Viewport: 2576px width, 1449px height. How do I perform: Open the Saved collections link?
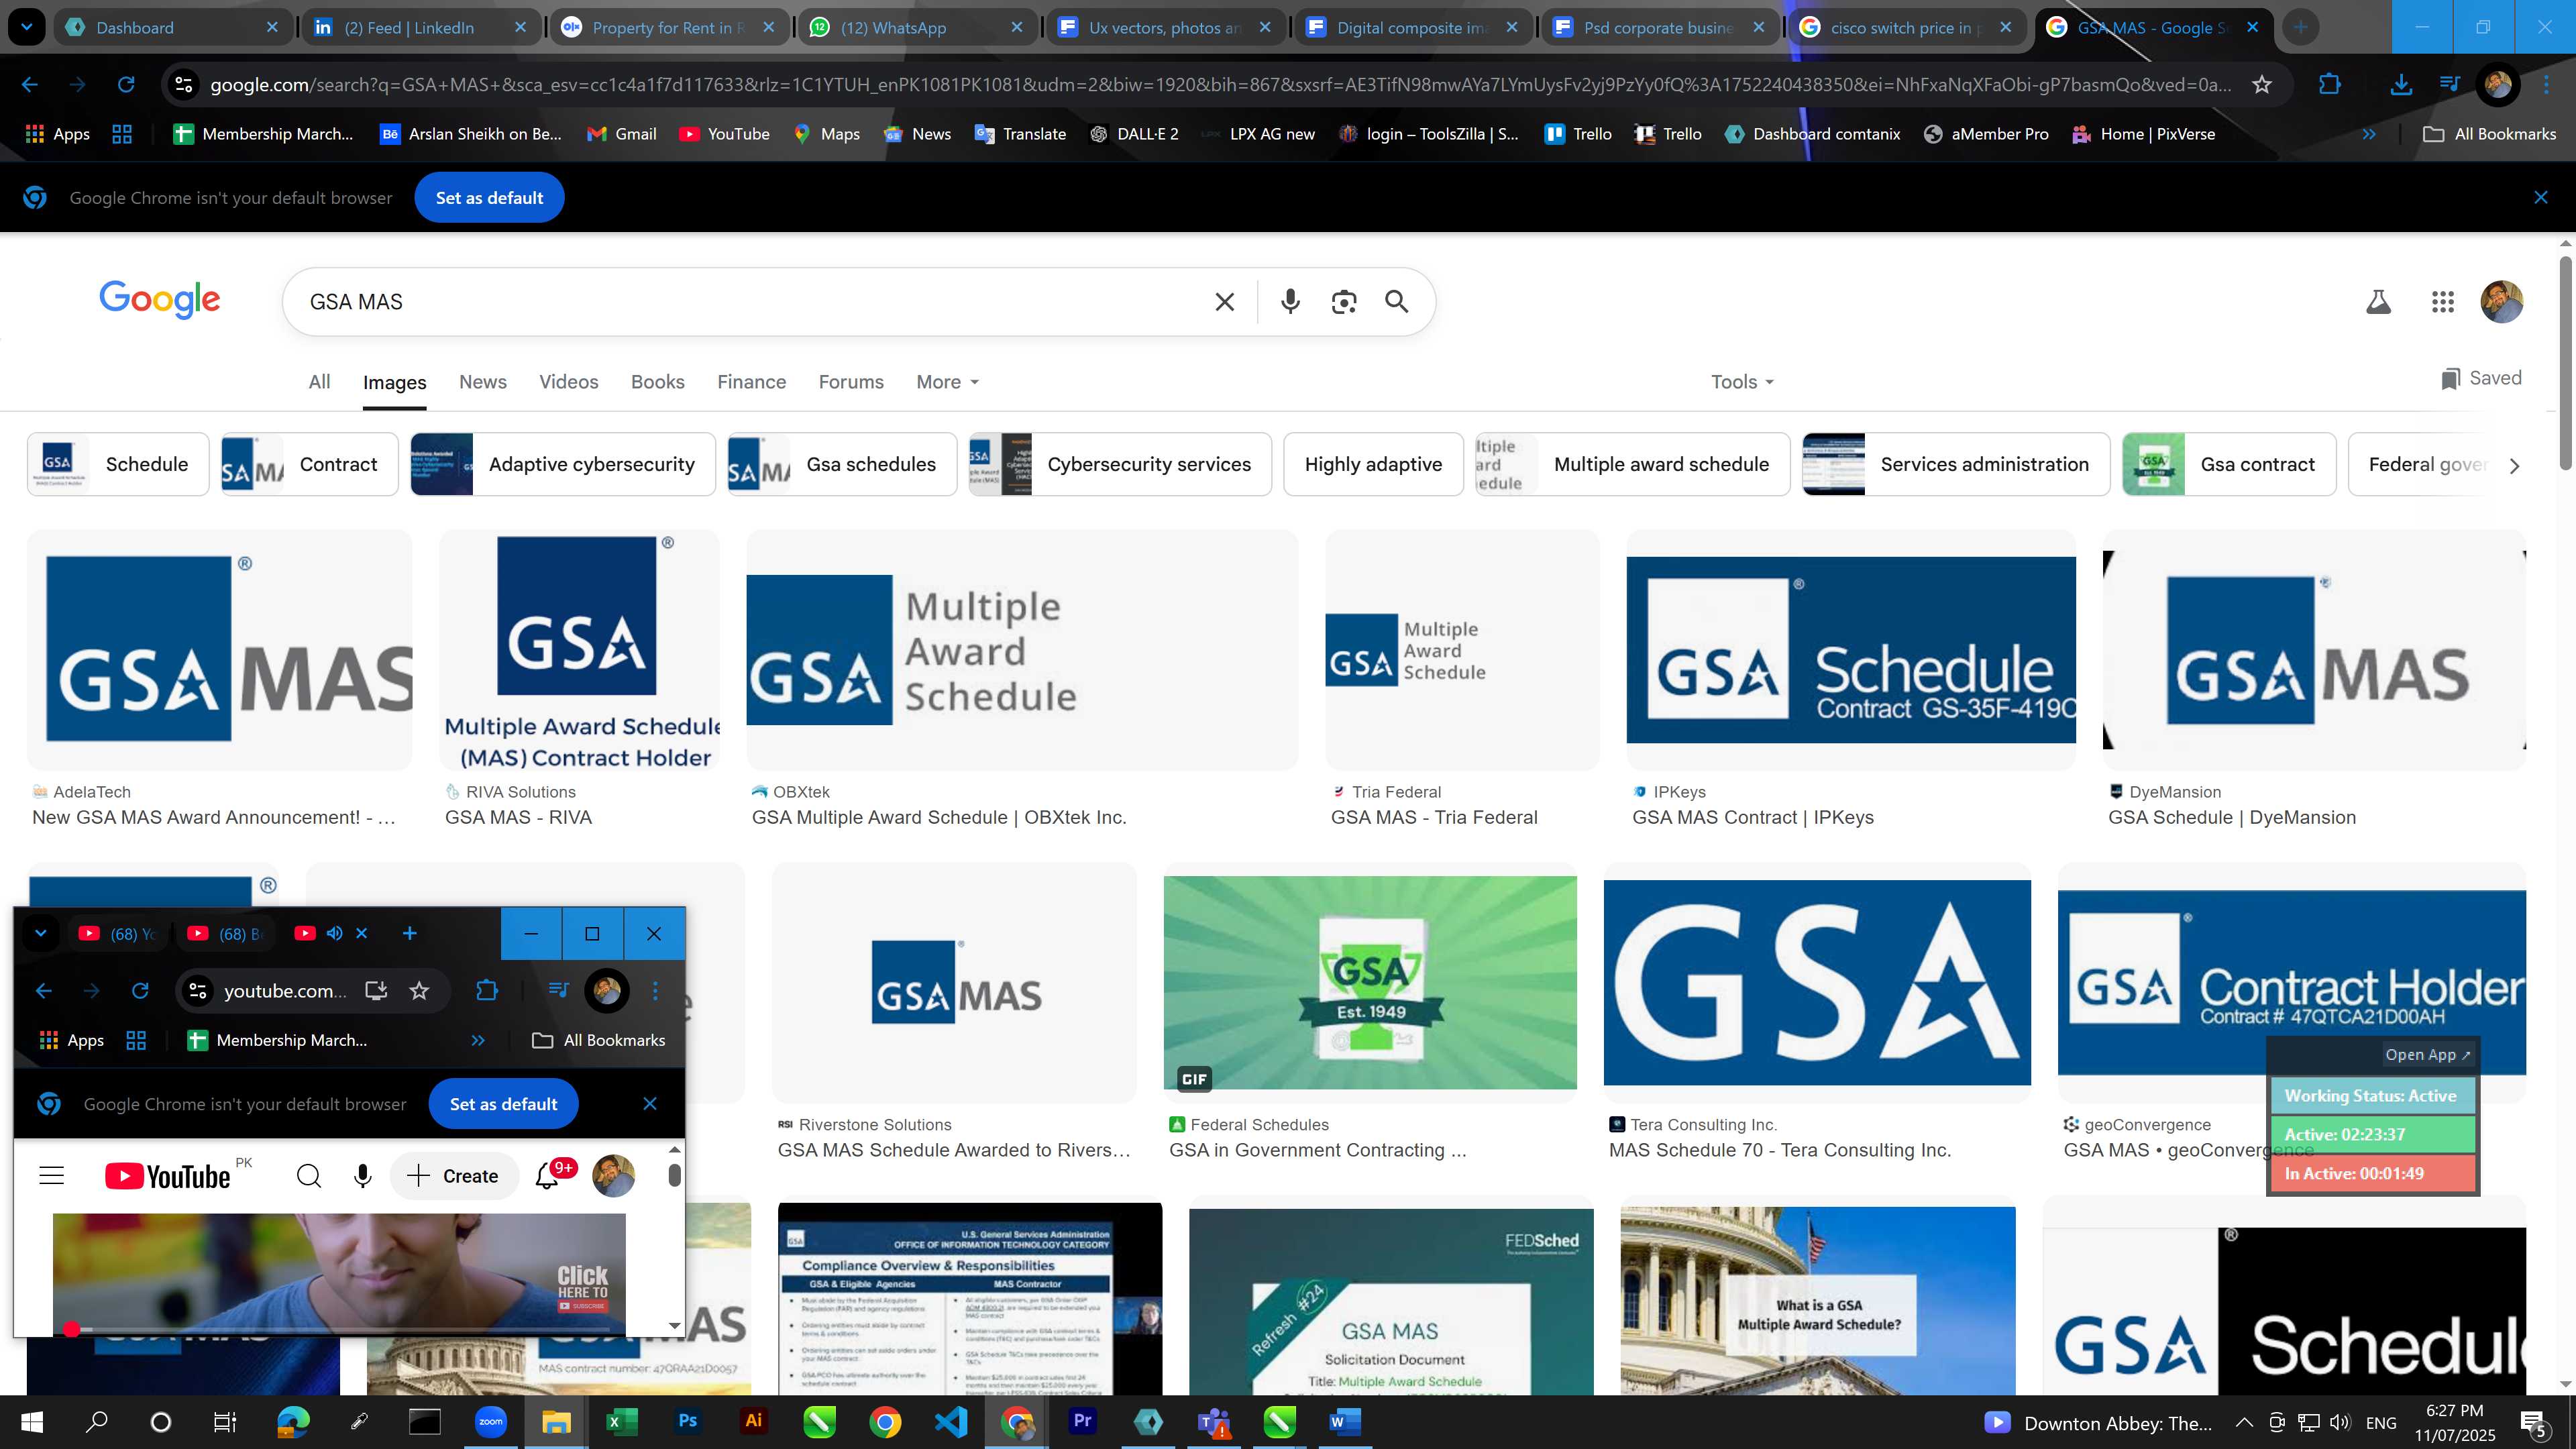click(2481, 378)
